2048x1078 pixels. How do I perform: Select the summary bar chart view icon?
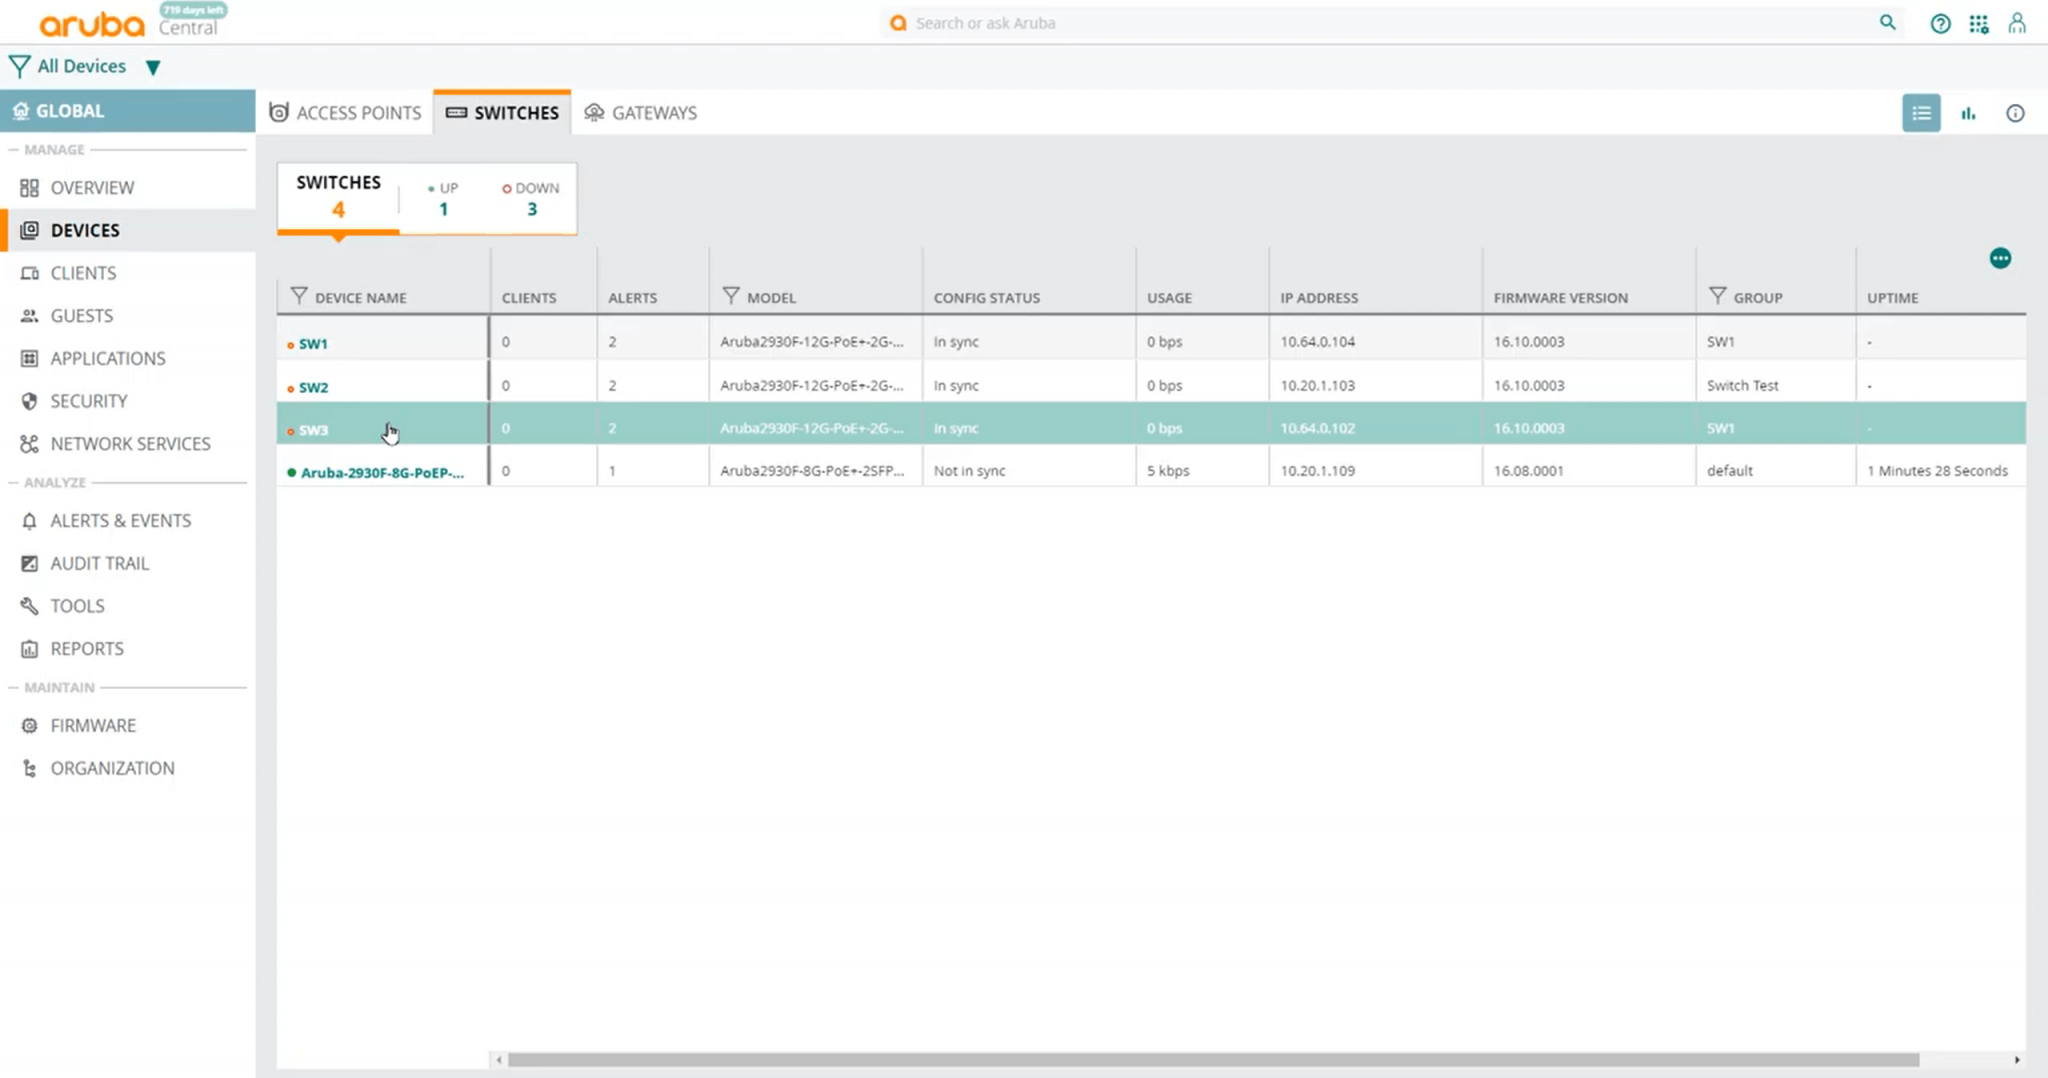[1968, 113]
